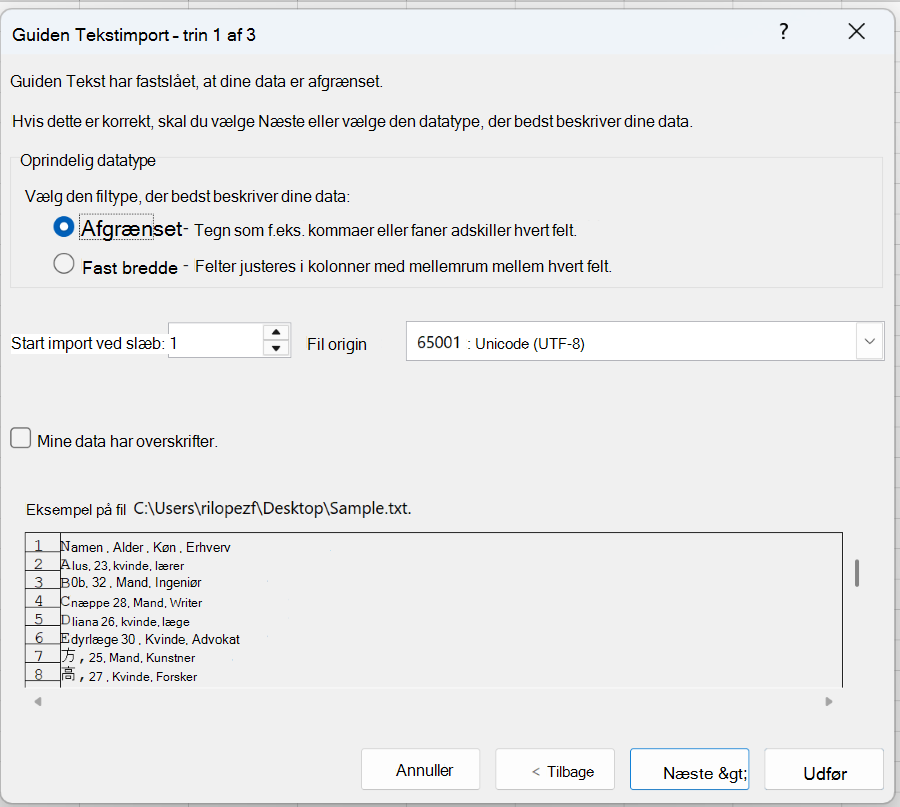Viewport: 900px width, 807px height.
Task: Enable Mine data har overskrifter checkbox
Action: point(21,438)
